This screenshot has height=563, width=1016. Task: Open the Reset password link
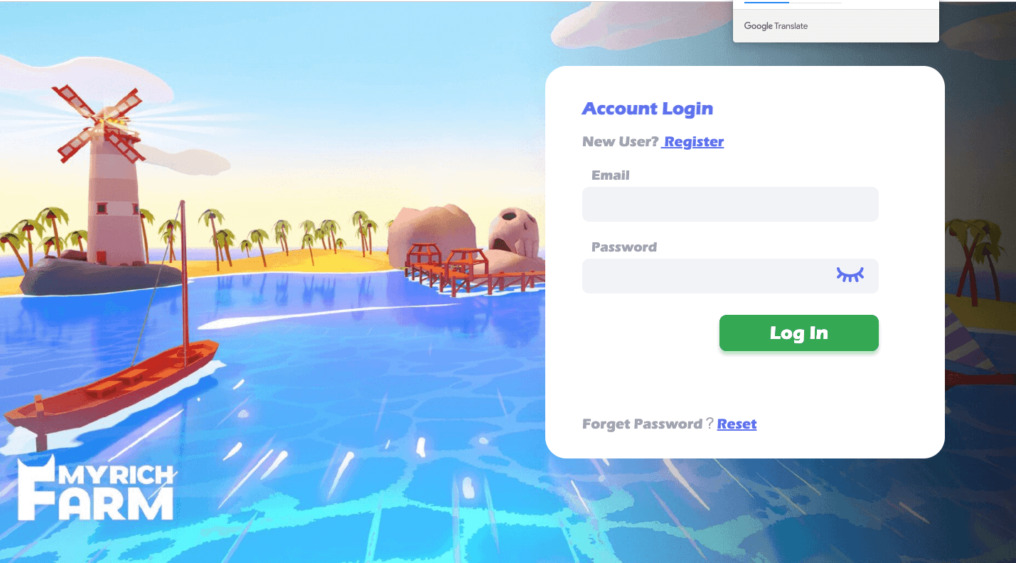pos(737,424)
